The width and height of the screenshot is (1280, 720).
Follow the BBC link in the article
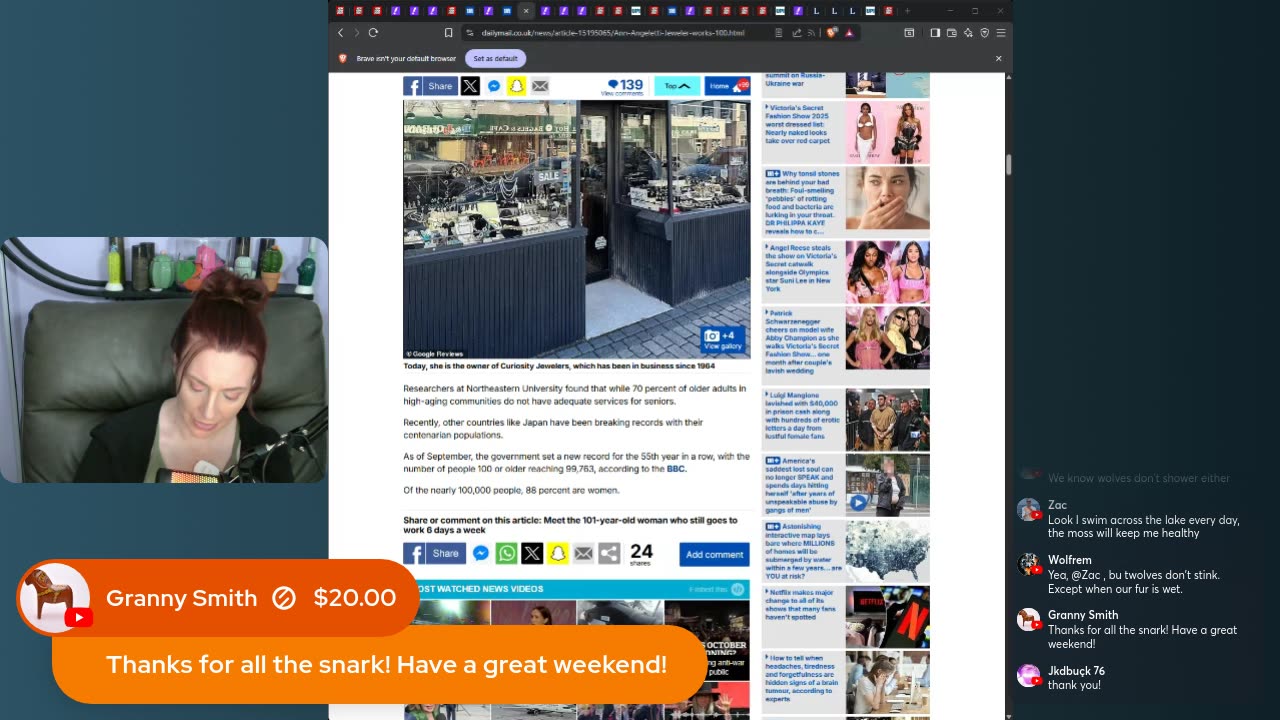676,469
